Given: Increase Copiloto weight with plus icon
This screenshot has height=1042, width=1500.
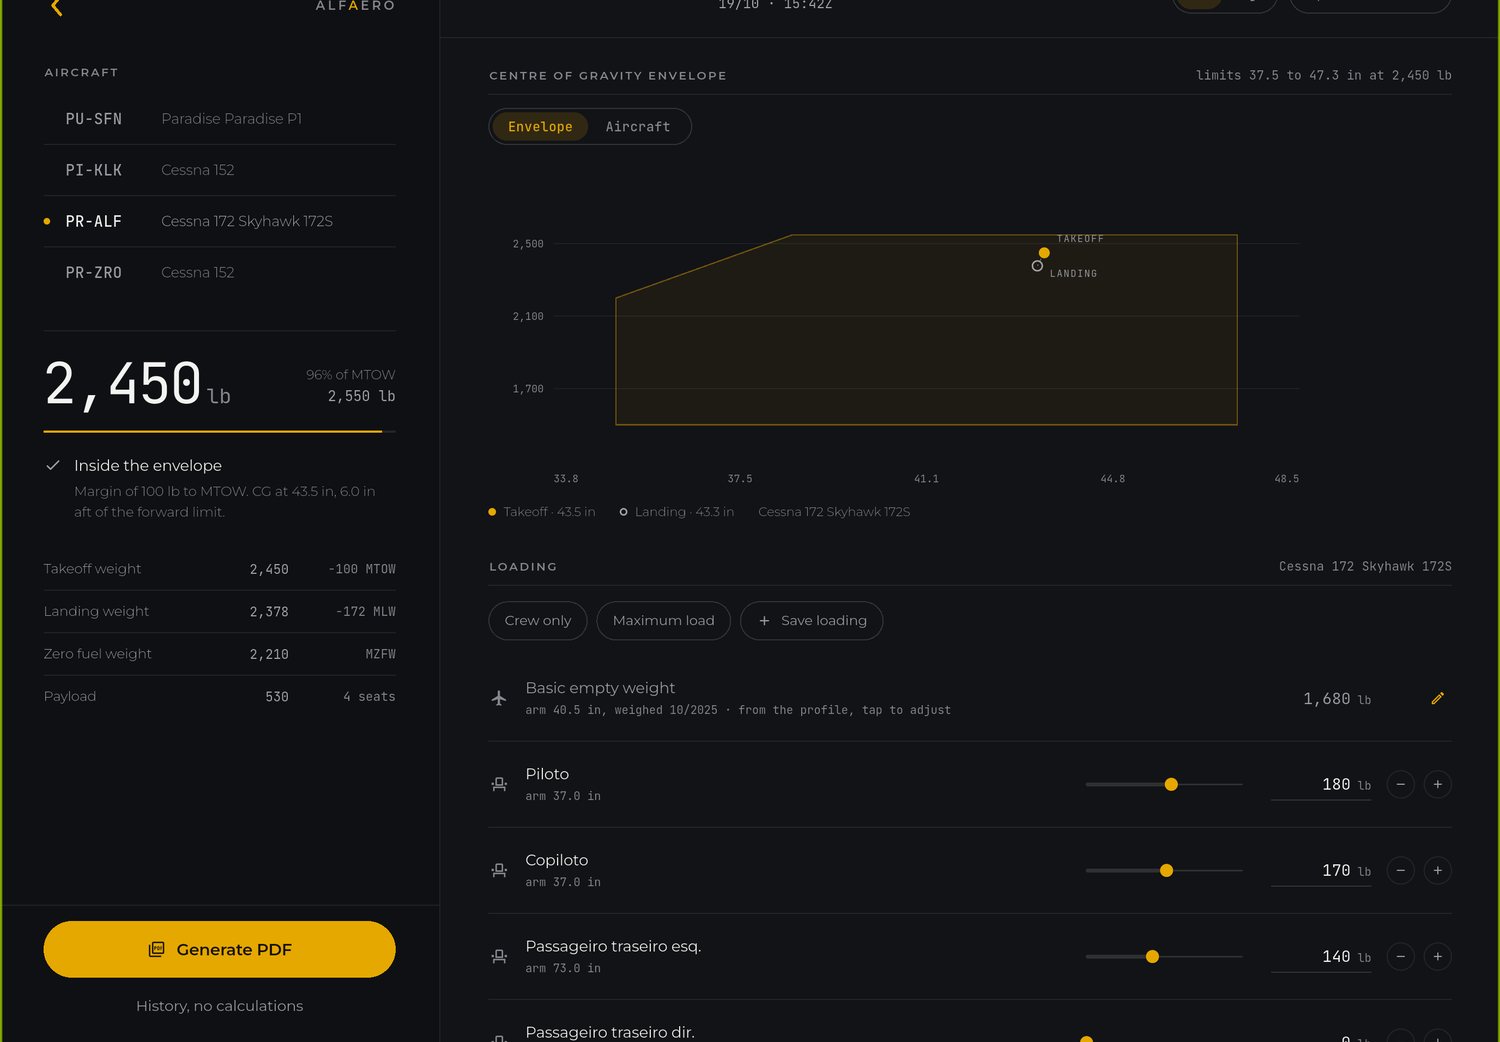Looking at the screenshot, I should [1437, 870].
